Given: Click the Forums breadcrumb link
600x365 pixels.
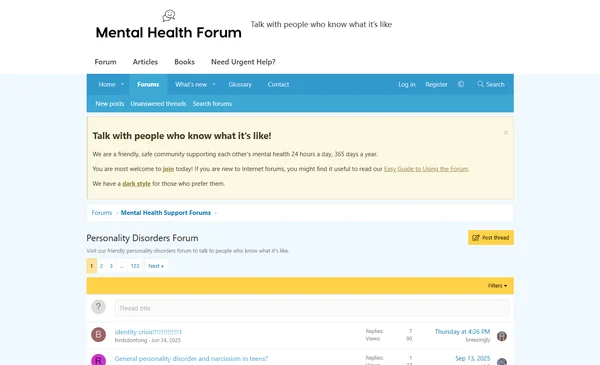Looking at the screenshot, I should (x=101, y=213).
